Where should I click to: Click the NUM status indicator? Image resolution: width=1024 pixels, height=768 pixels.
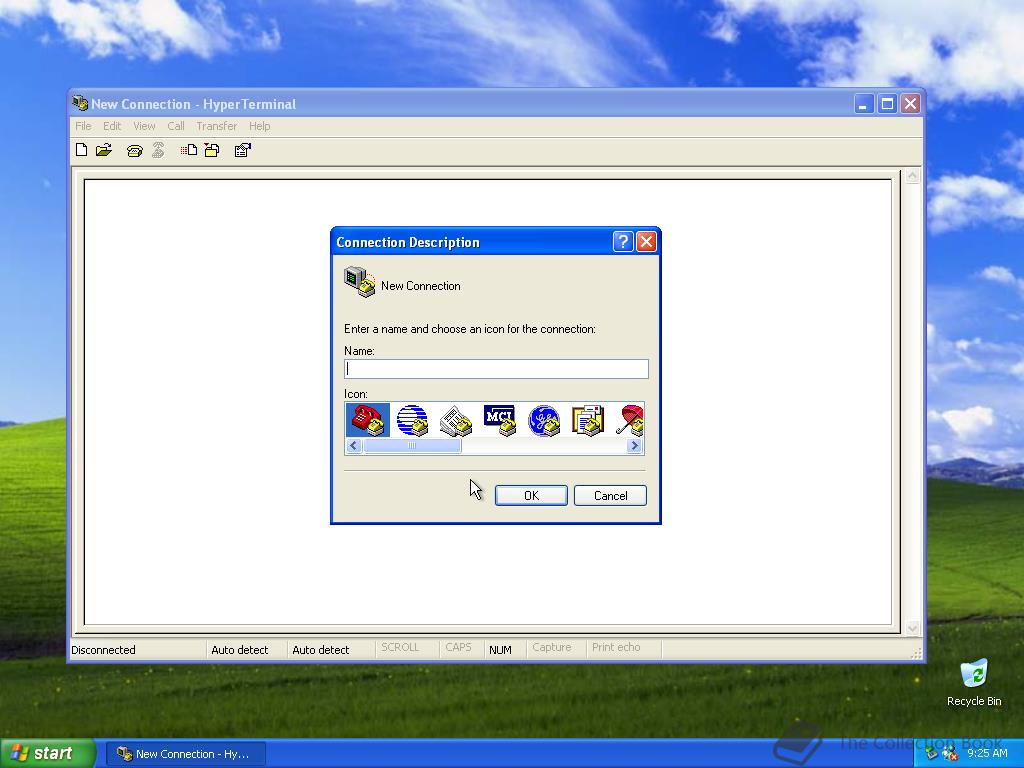coord(500,650)
